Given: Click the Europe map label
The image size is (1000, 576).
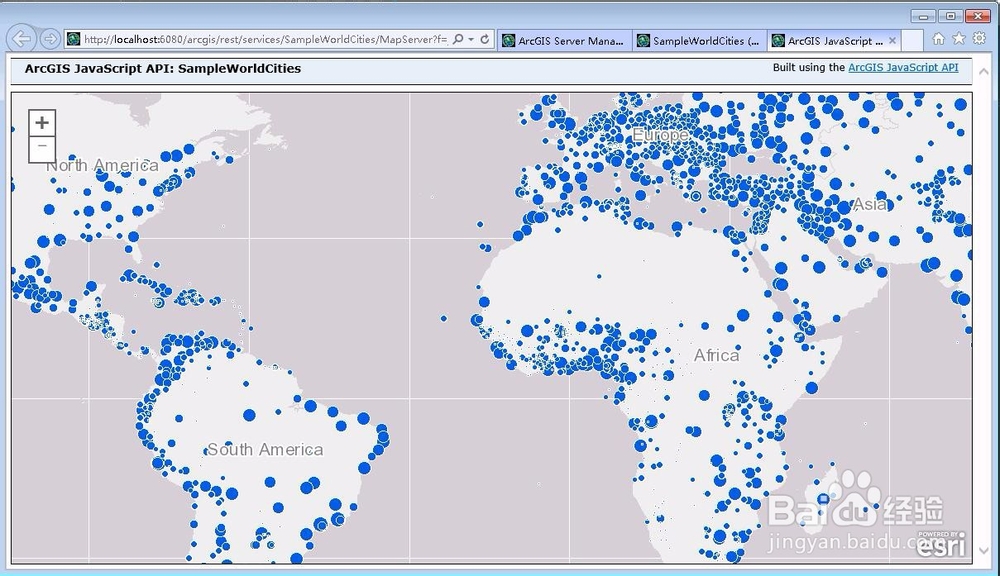Looking at the screenshot, I should pyautogui.click(x=661, y=135).
